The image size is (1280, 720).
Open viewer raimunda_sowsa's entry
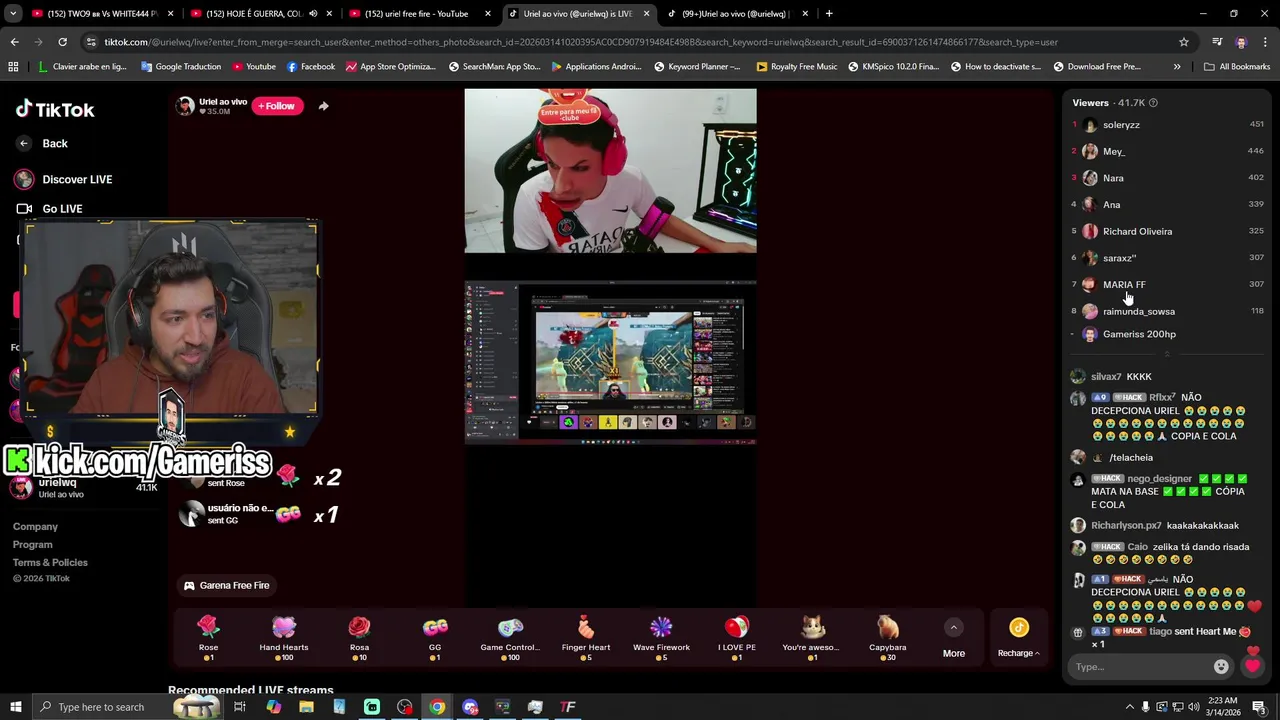[1167, 311]
